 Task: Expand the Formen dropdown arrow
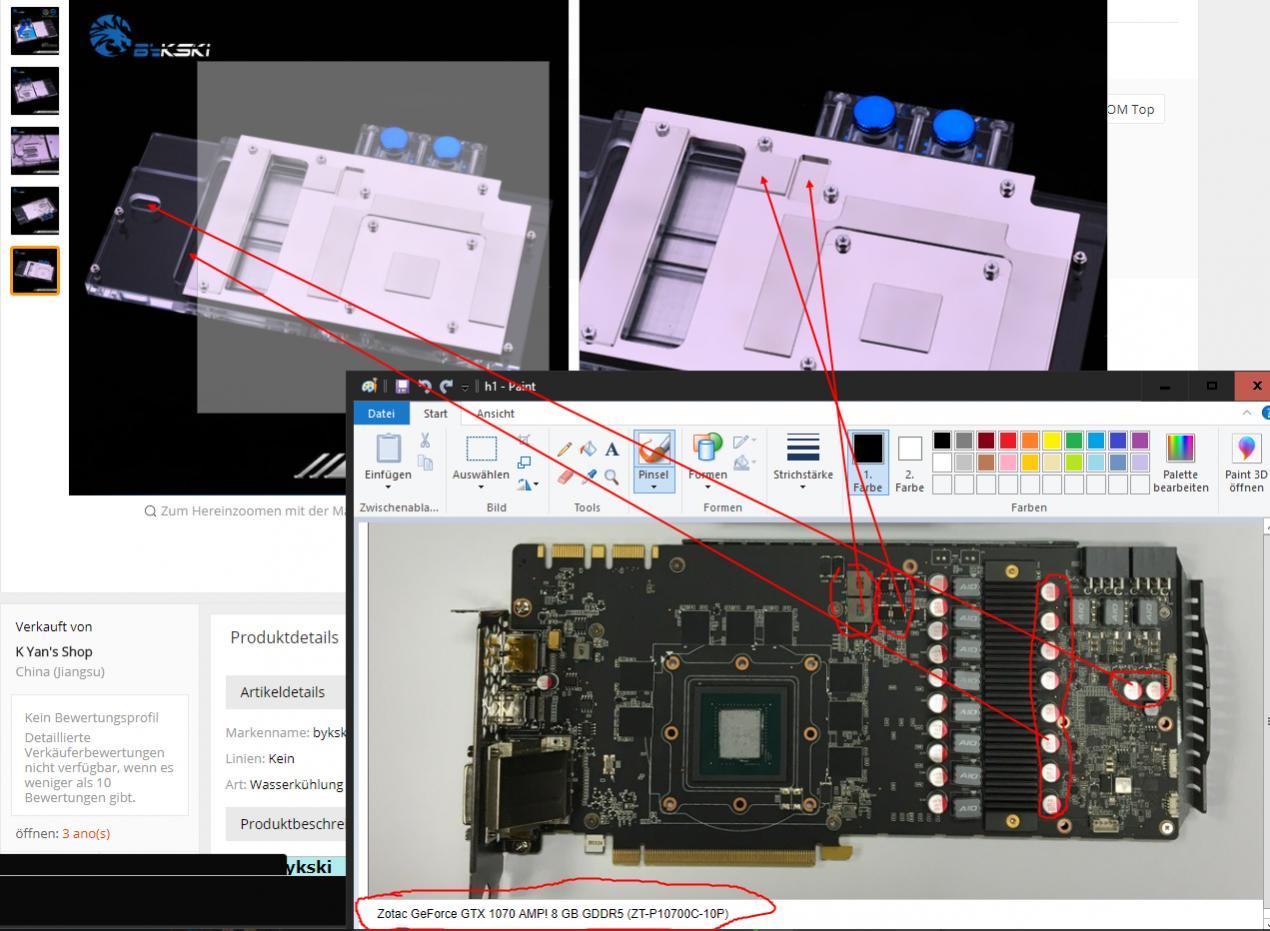tap(708, 487)
